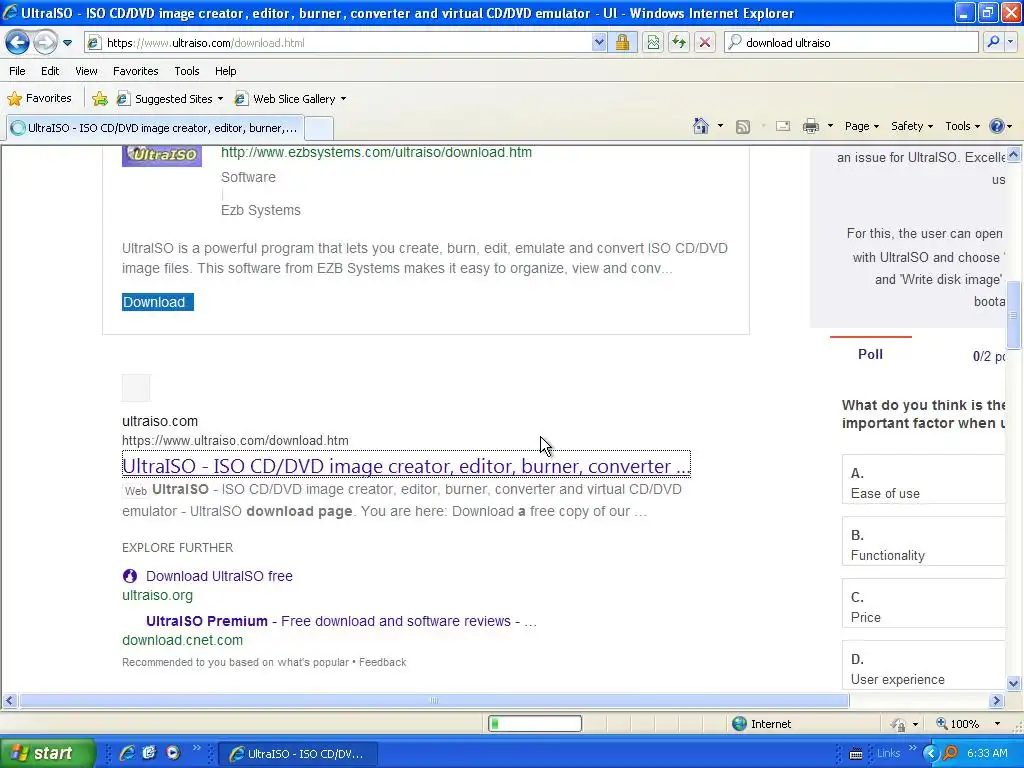This screenshot has height=768, width=1024.
Task: Click the Stop loading icon
Action: click(x=705, y=42)
